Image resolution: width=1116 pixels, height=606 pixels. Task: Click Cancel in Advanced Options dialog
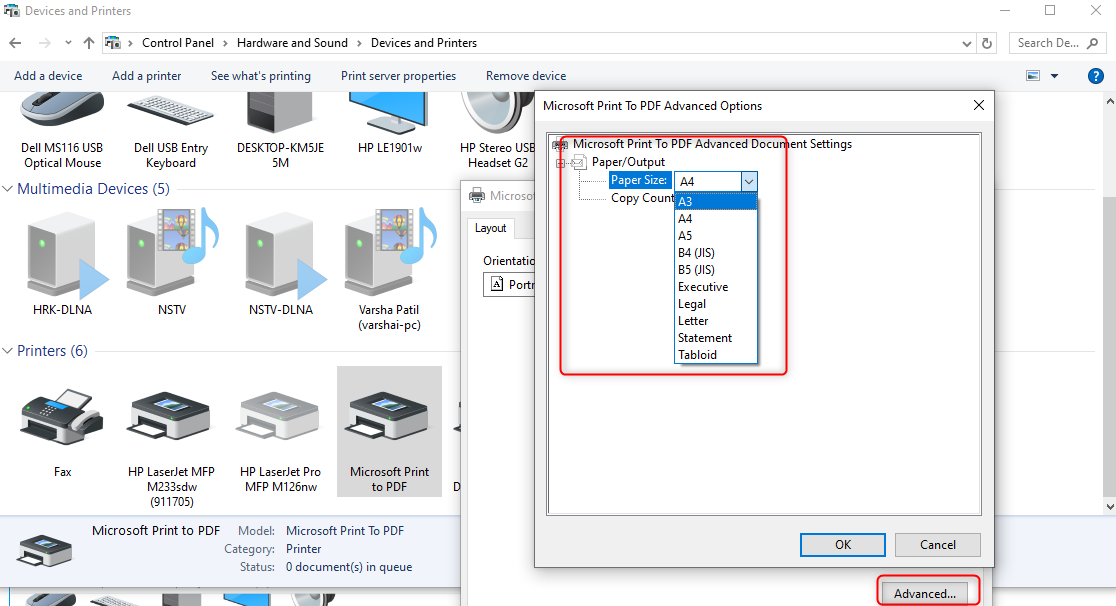[x=937, y=545]
